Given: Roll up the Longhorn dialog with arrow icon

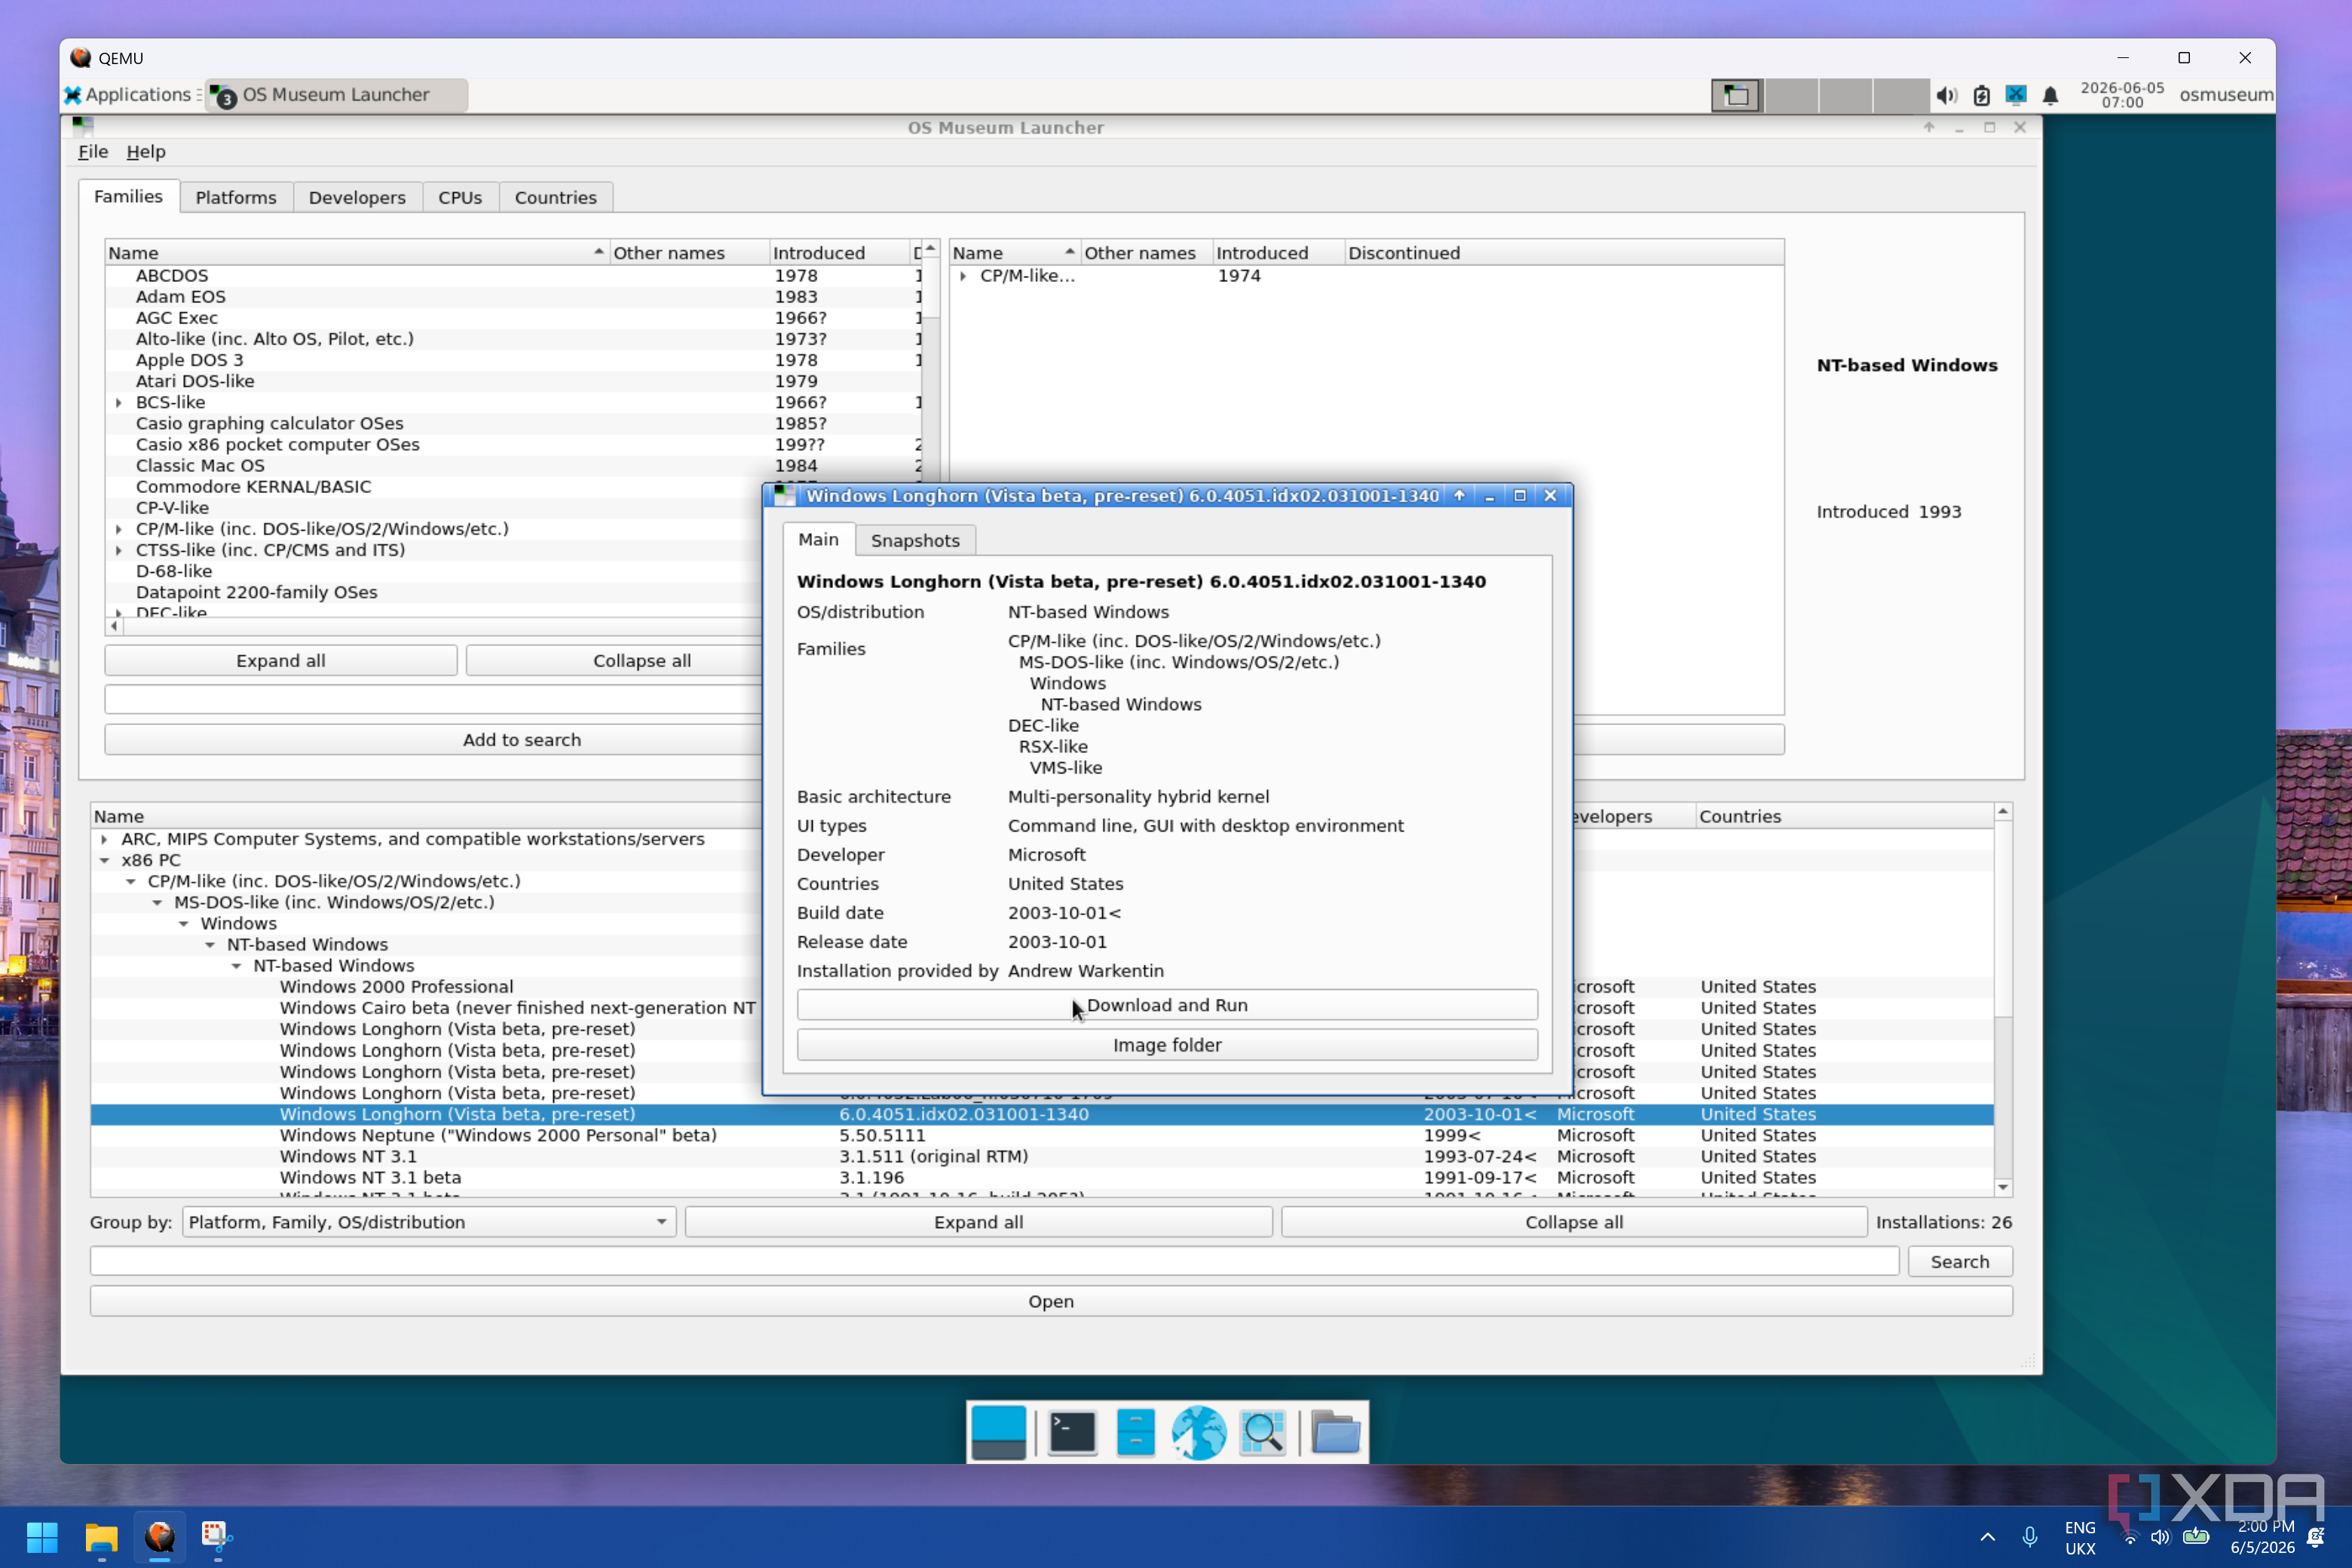Looking at the screenshot, I should (x=1459, y=495).
